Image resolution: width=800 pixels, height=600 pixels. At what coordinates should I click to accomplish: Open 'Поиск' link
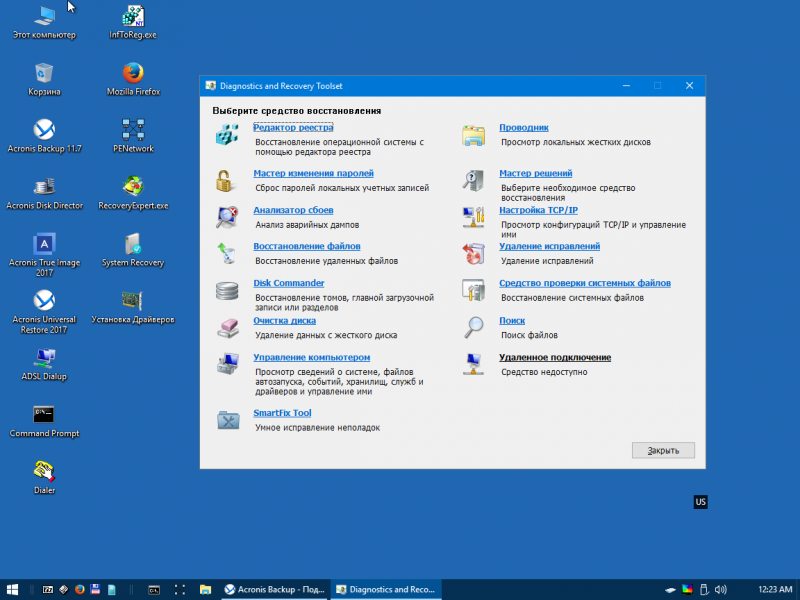click(x=512, y=321)
